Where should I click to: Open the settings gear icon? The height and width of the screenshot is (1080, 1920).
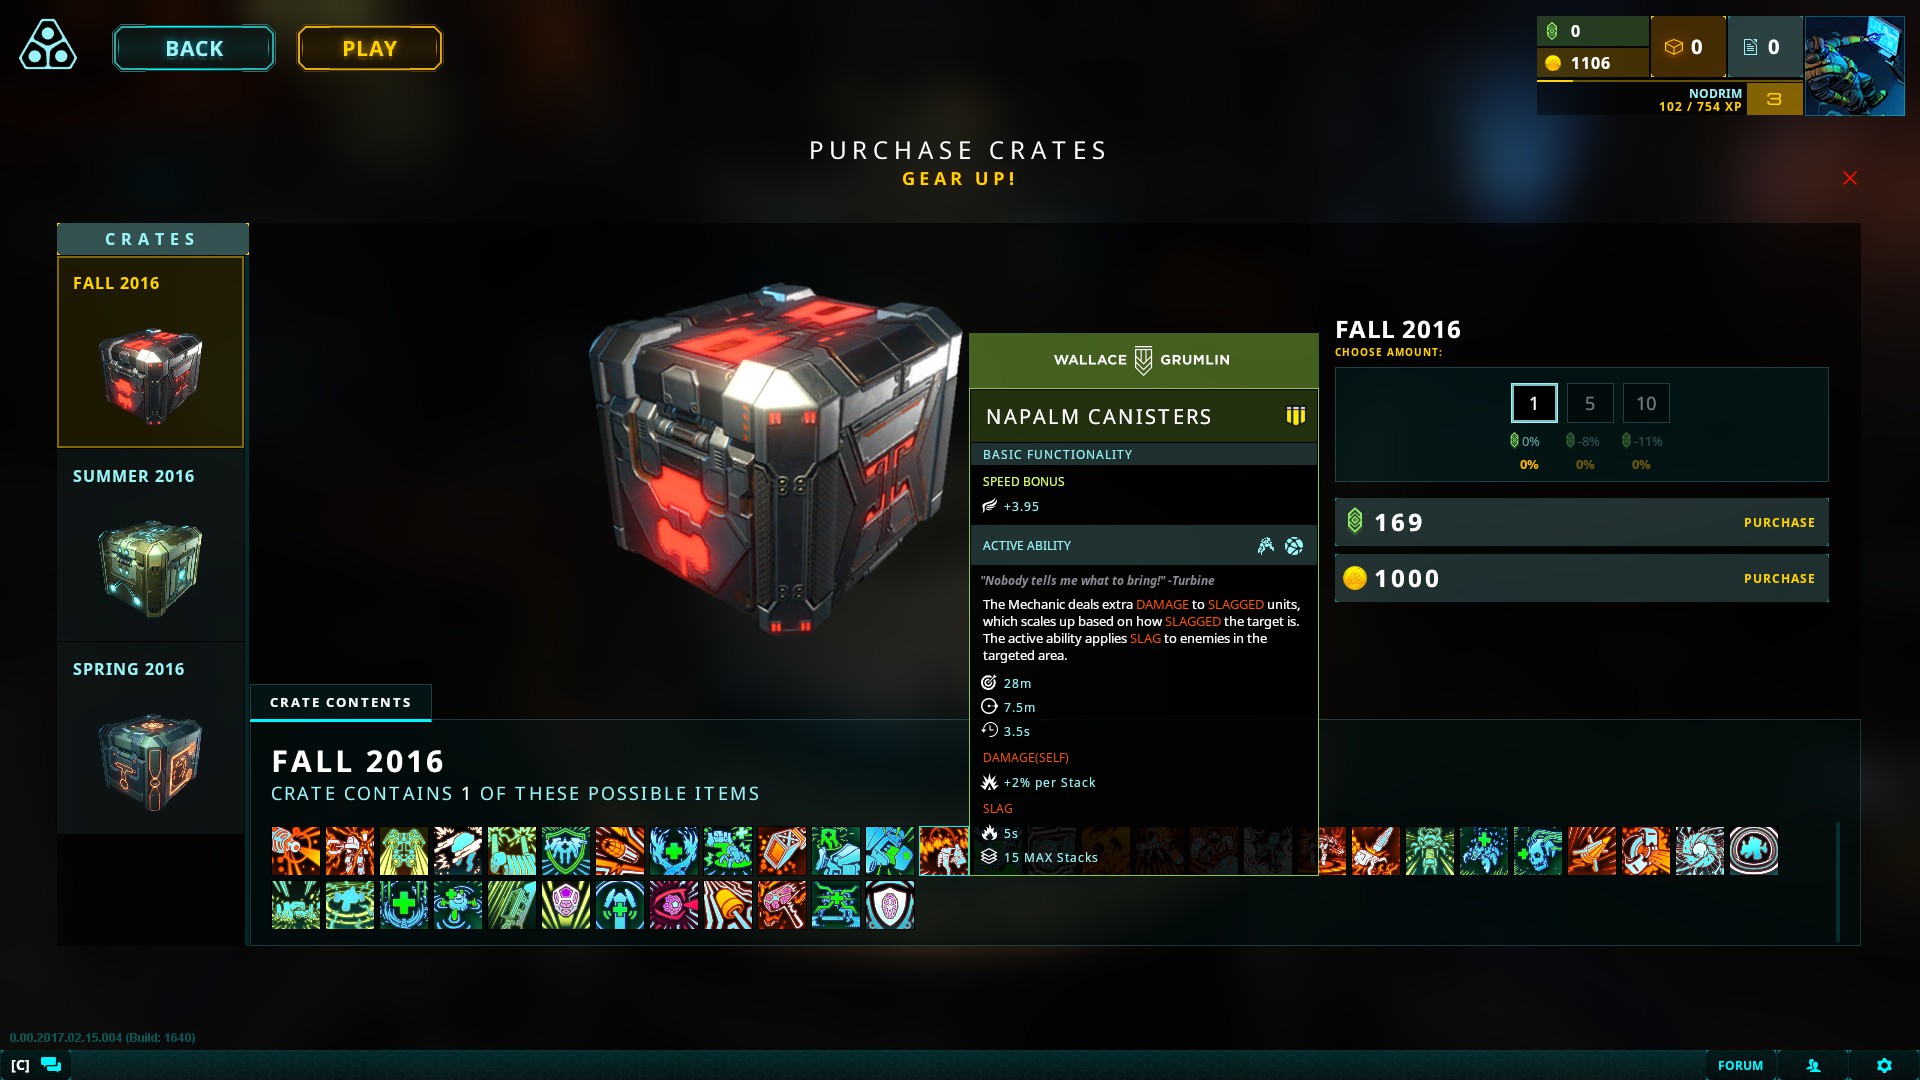coord(1884,1065)
